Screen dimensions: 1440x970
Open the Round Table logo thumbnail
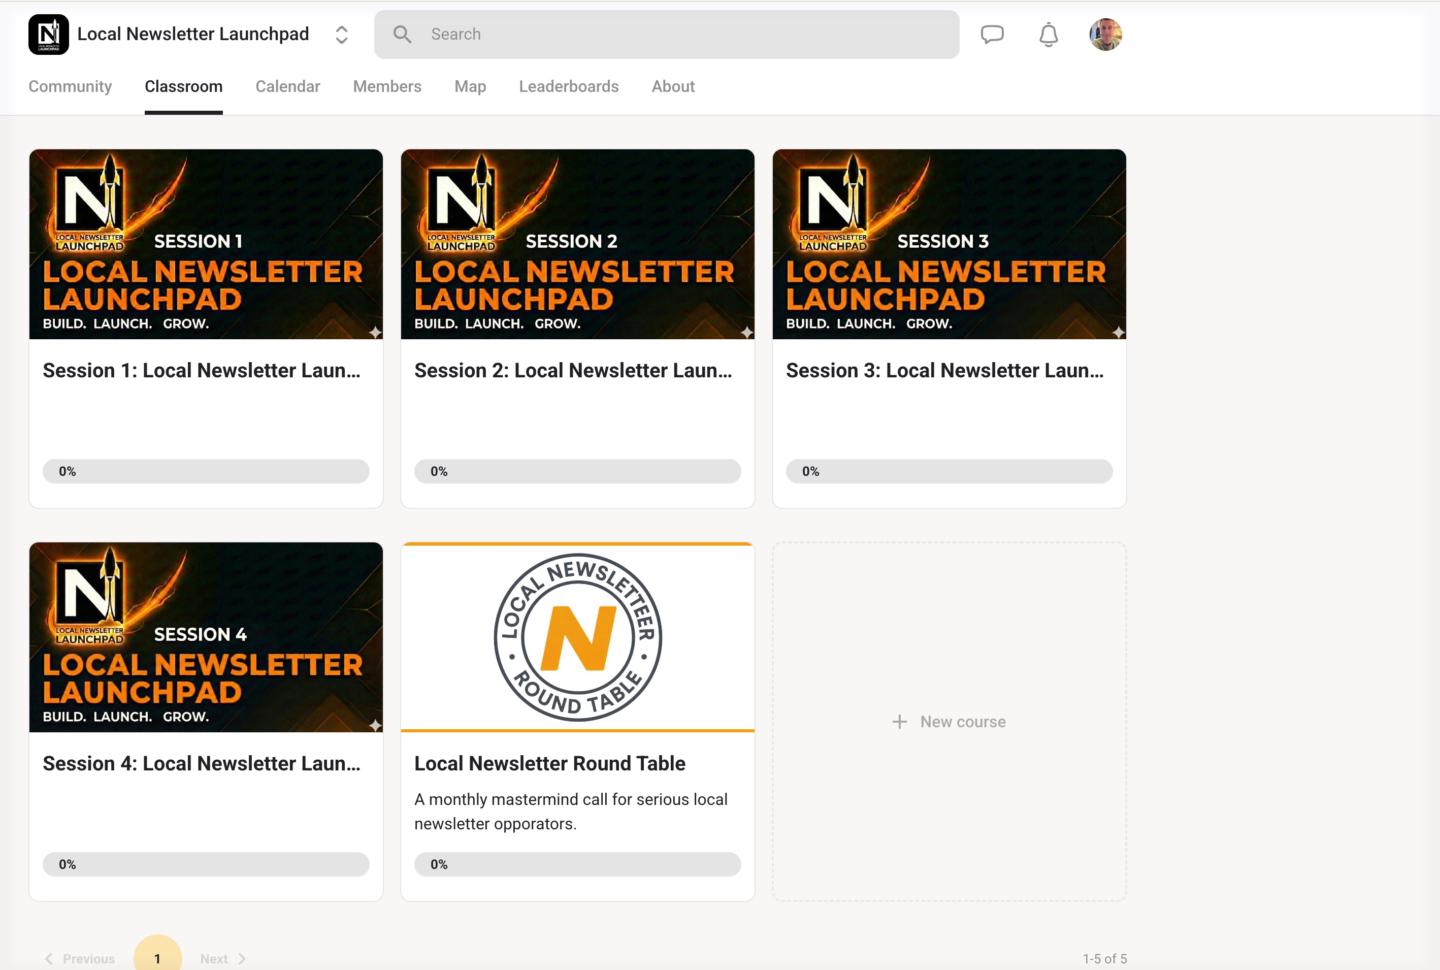[578, 637]
